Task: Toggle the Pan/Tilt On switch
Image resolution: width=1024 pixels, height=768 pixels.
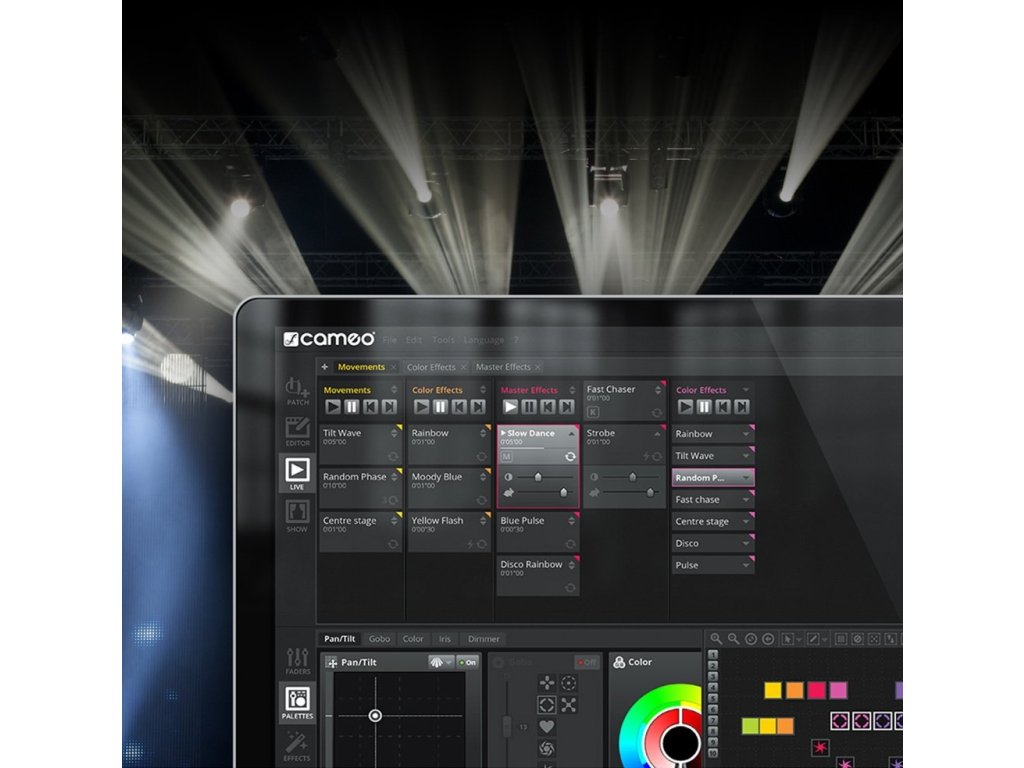Action: click(x=467, y=662)
